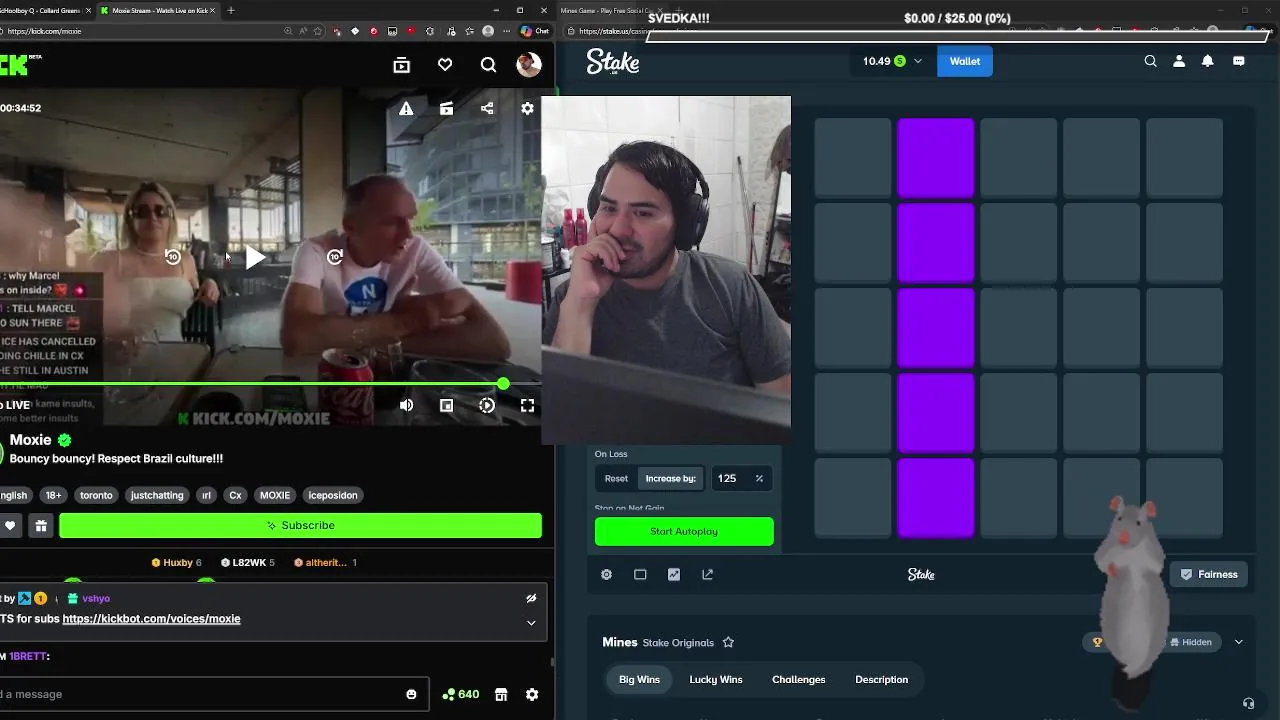Open the browser more options ellipsis

tap(506, 31)
